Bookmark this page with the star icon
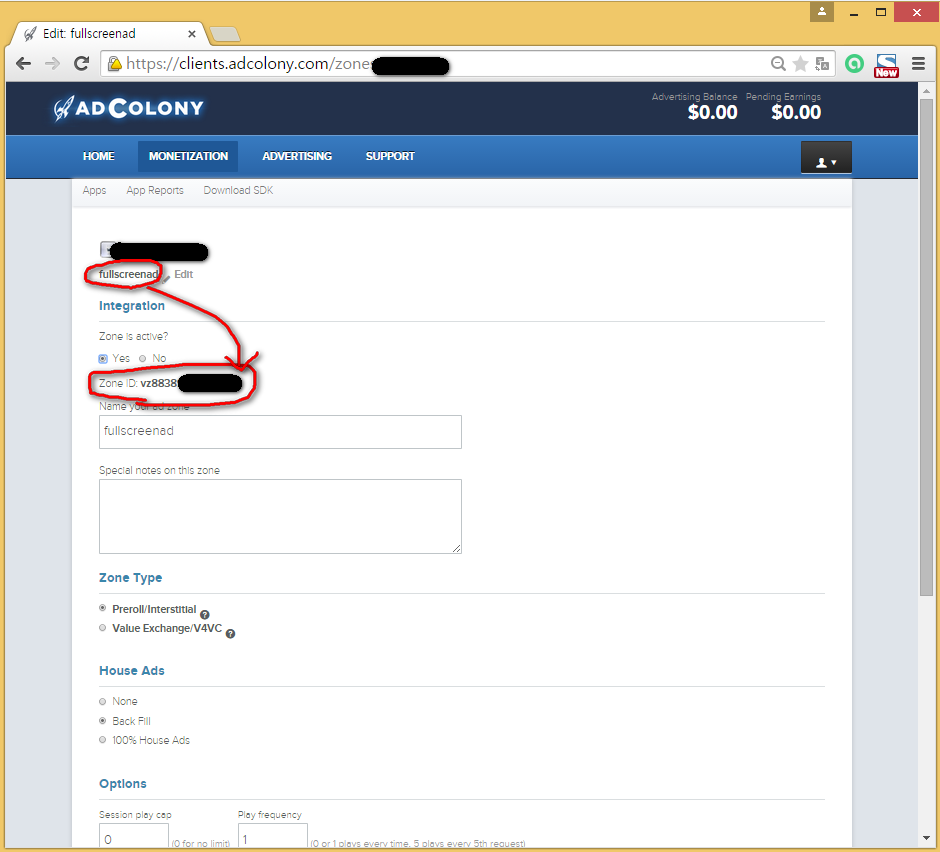The width and height of the screenshot is (940, 852). click(x=800, y=64)
